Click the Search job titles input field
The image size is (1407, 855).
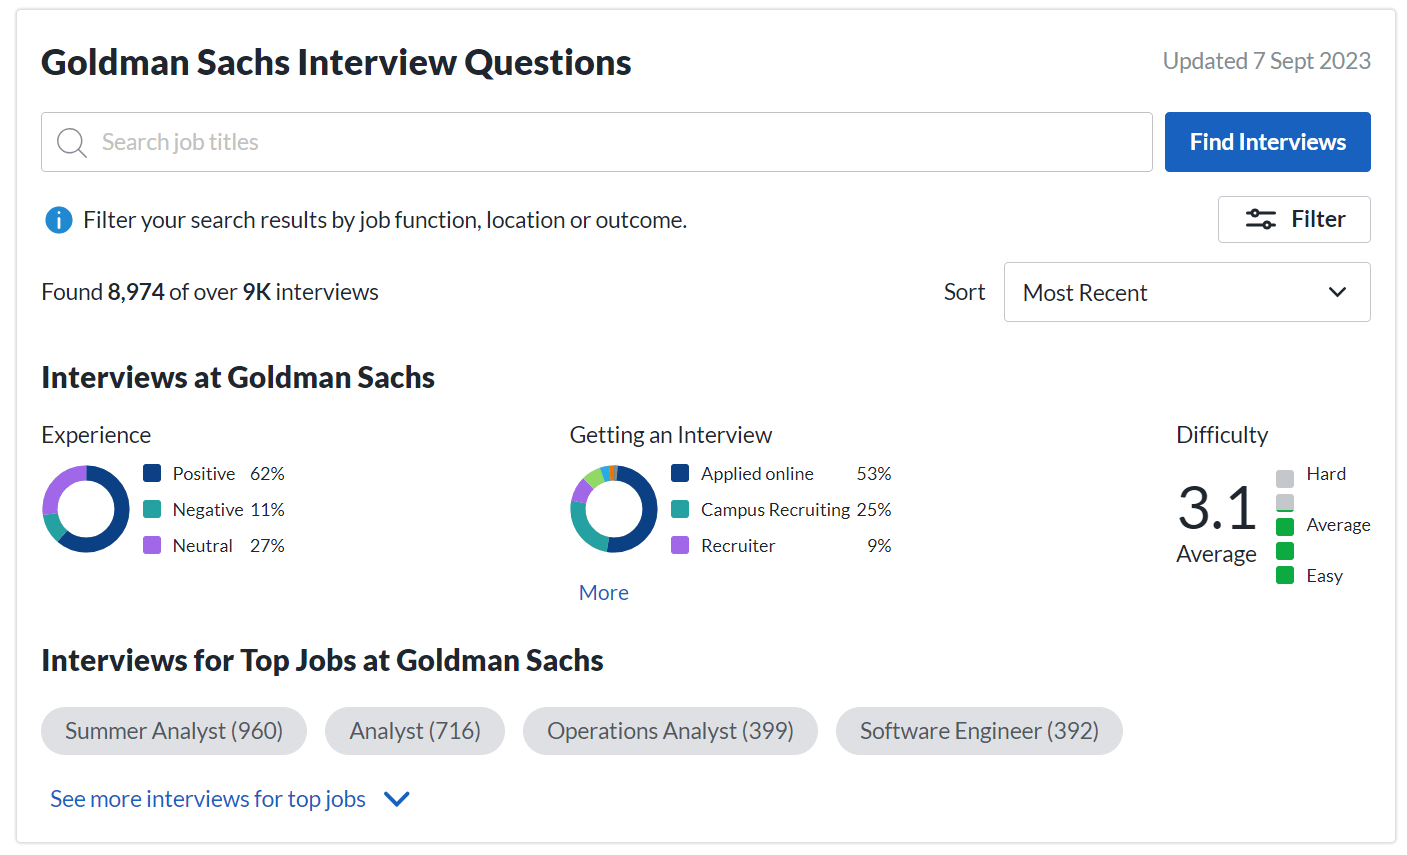click(x=400, y=142)
